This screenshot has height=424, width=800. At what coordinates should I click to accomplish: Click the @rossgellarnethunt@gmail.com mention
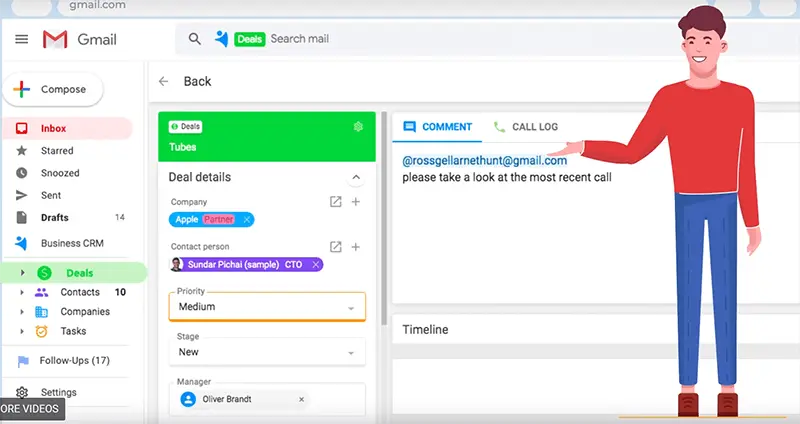(485, 161)
